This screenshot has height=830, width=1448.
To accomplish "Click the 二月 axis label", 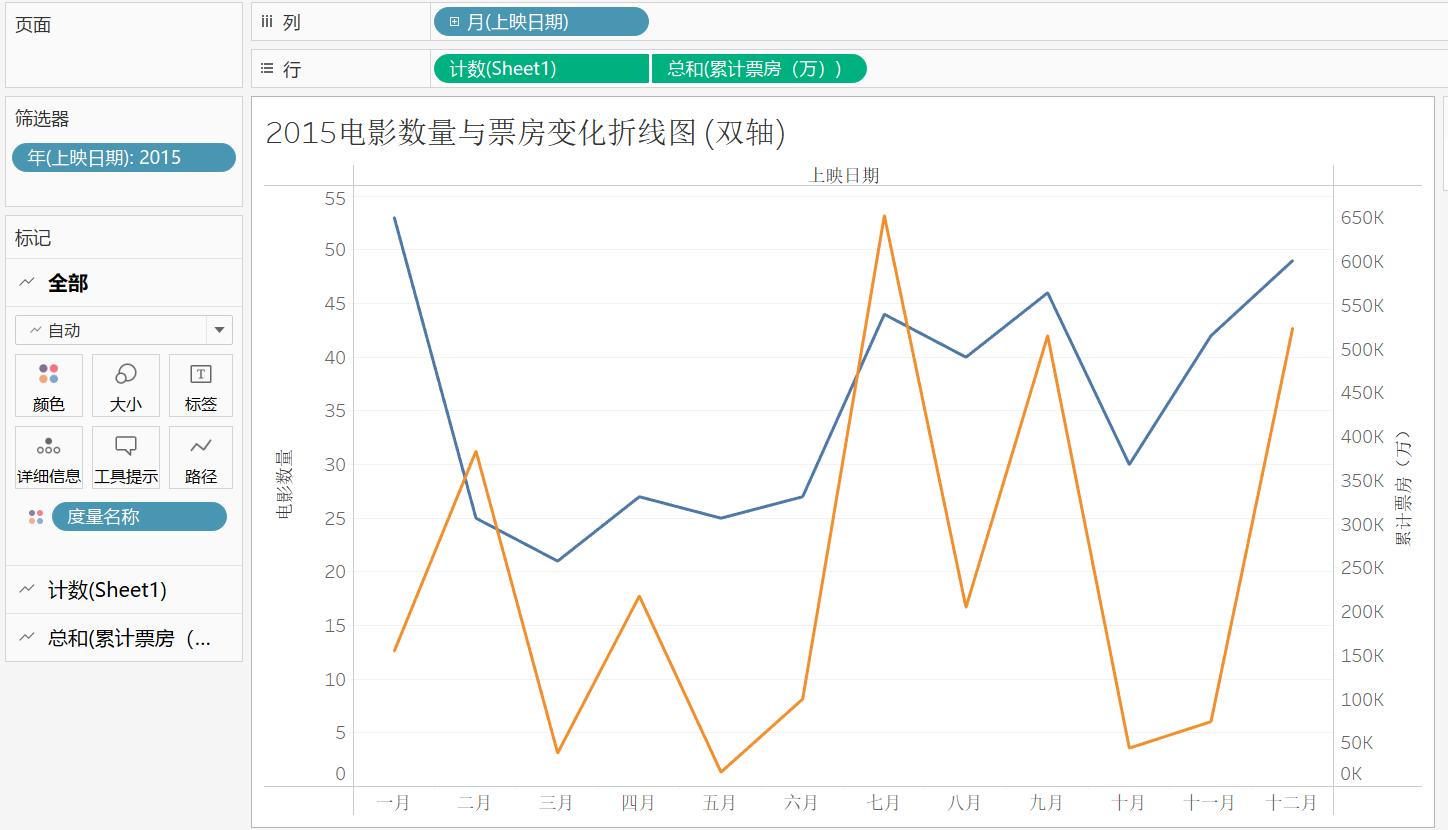I will point(474,802).
